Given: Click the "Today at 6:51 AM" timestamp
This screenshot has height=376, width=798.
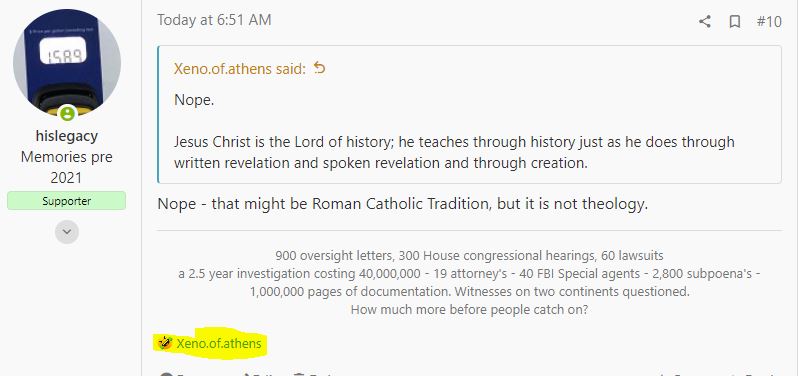Looking at the screenshot, I should coord(214,20).
